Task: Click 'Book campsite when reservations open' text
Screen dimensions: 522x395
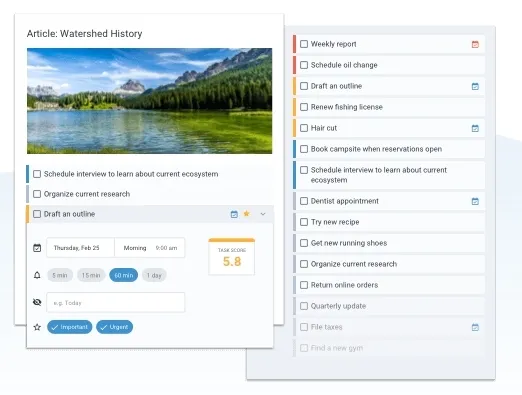Action: click(x=376, y=149)
